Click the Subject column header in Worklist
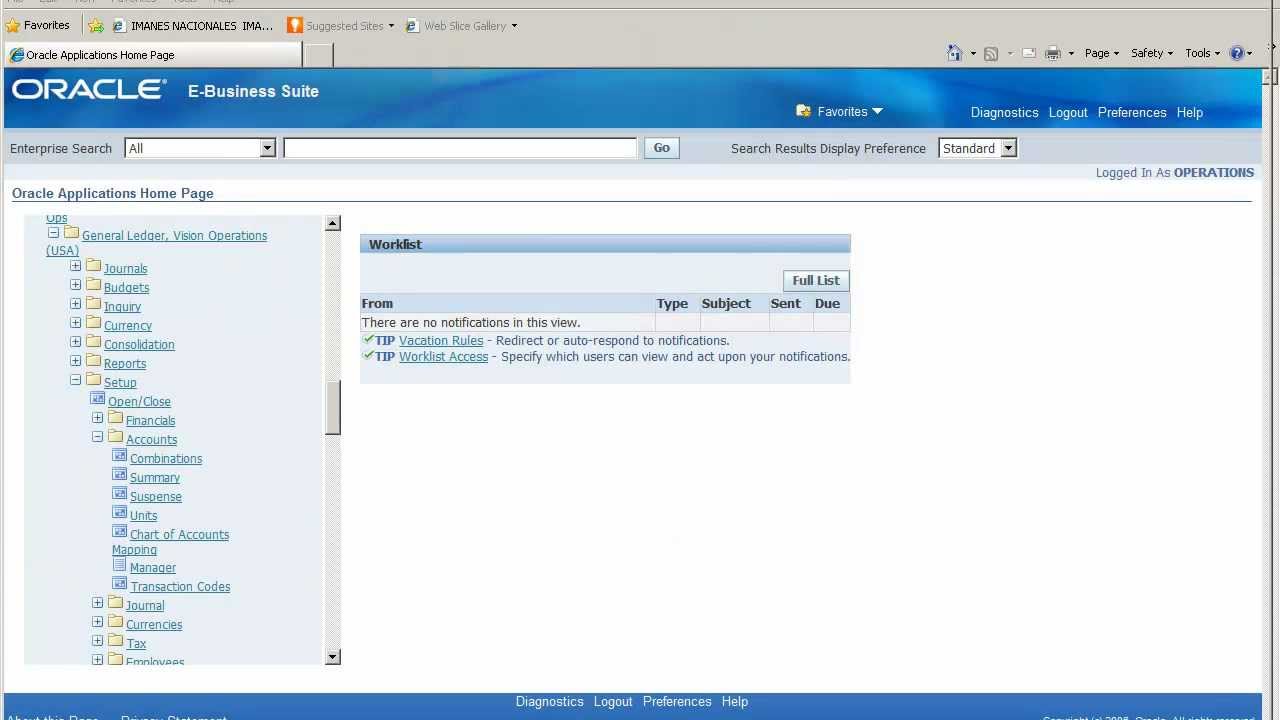The width and height of the screenshot is (1280, 720). coord(726,303)
